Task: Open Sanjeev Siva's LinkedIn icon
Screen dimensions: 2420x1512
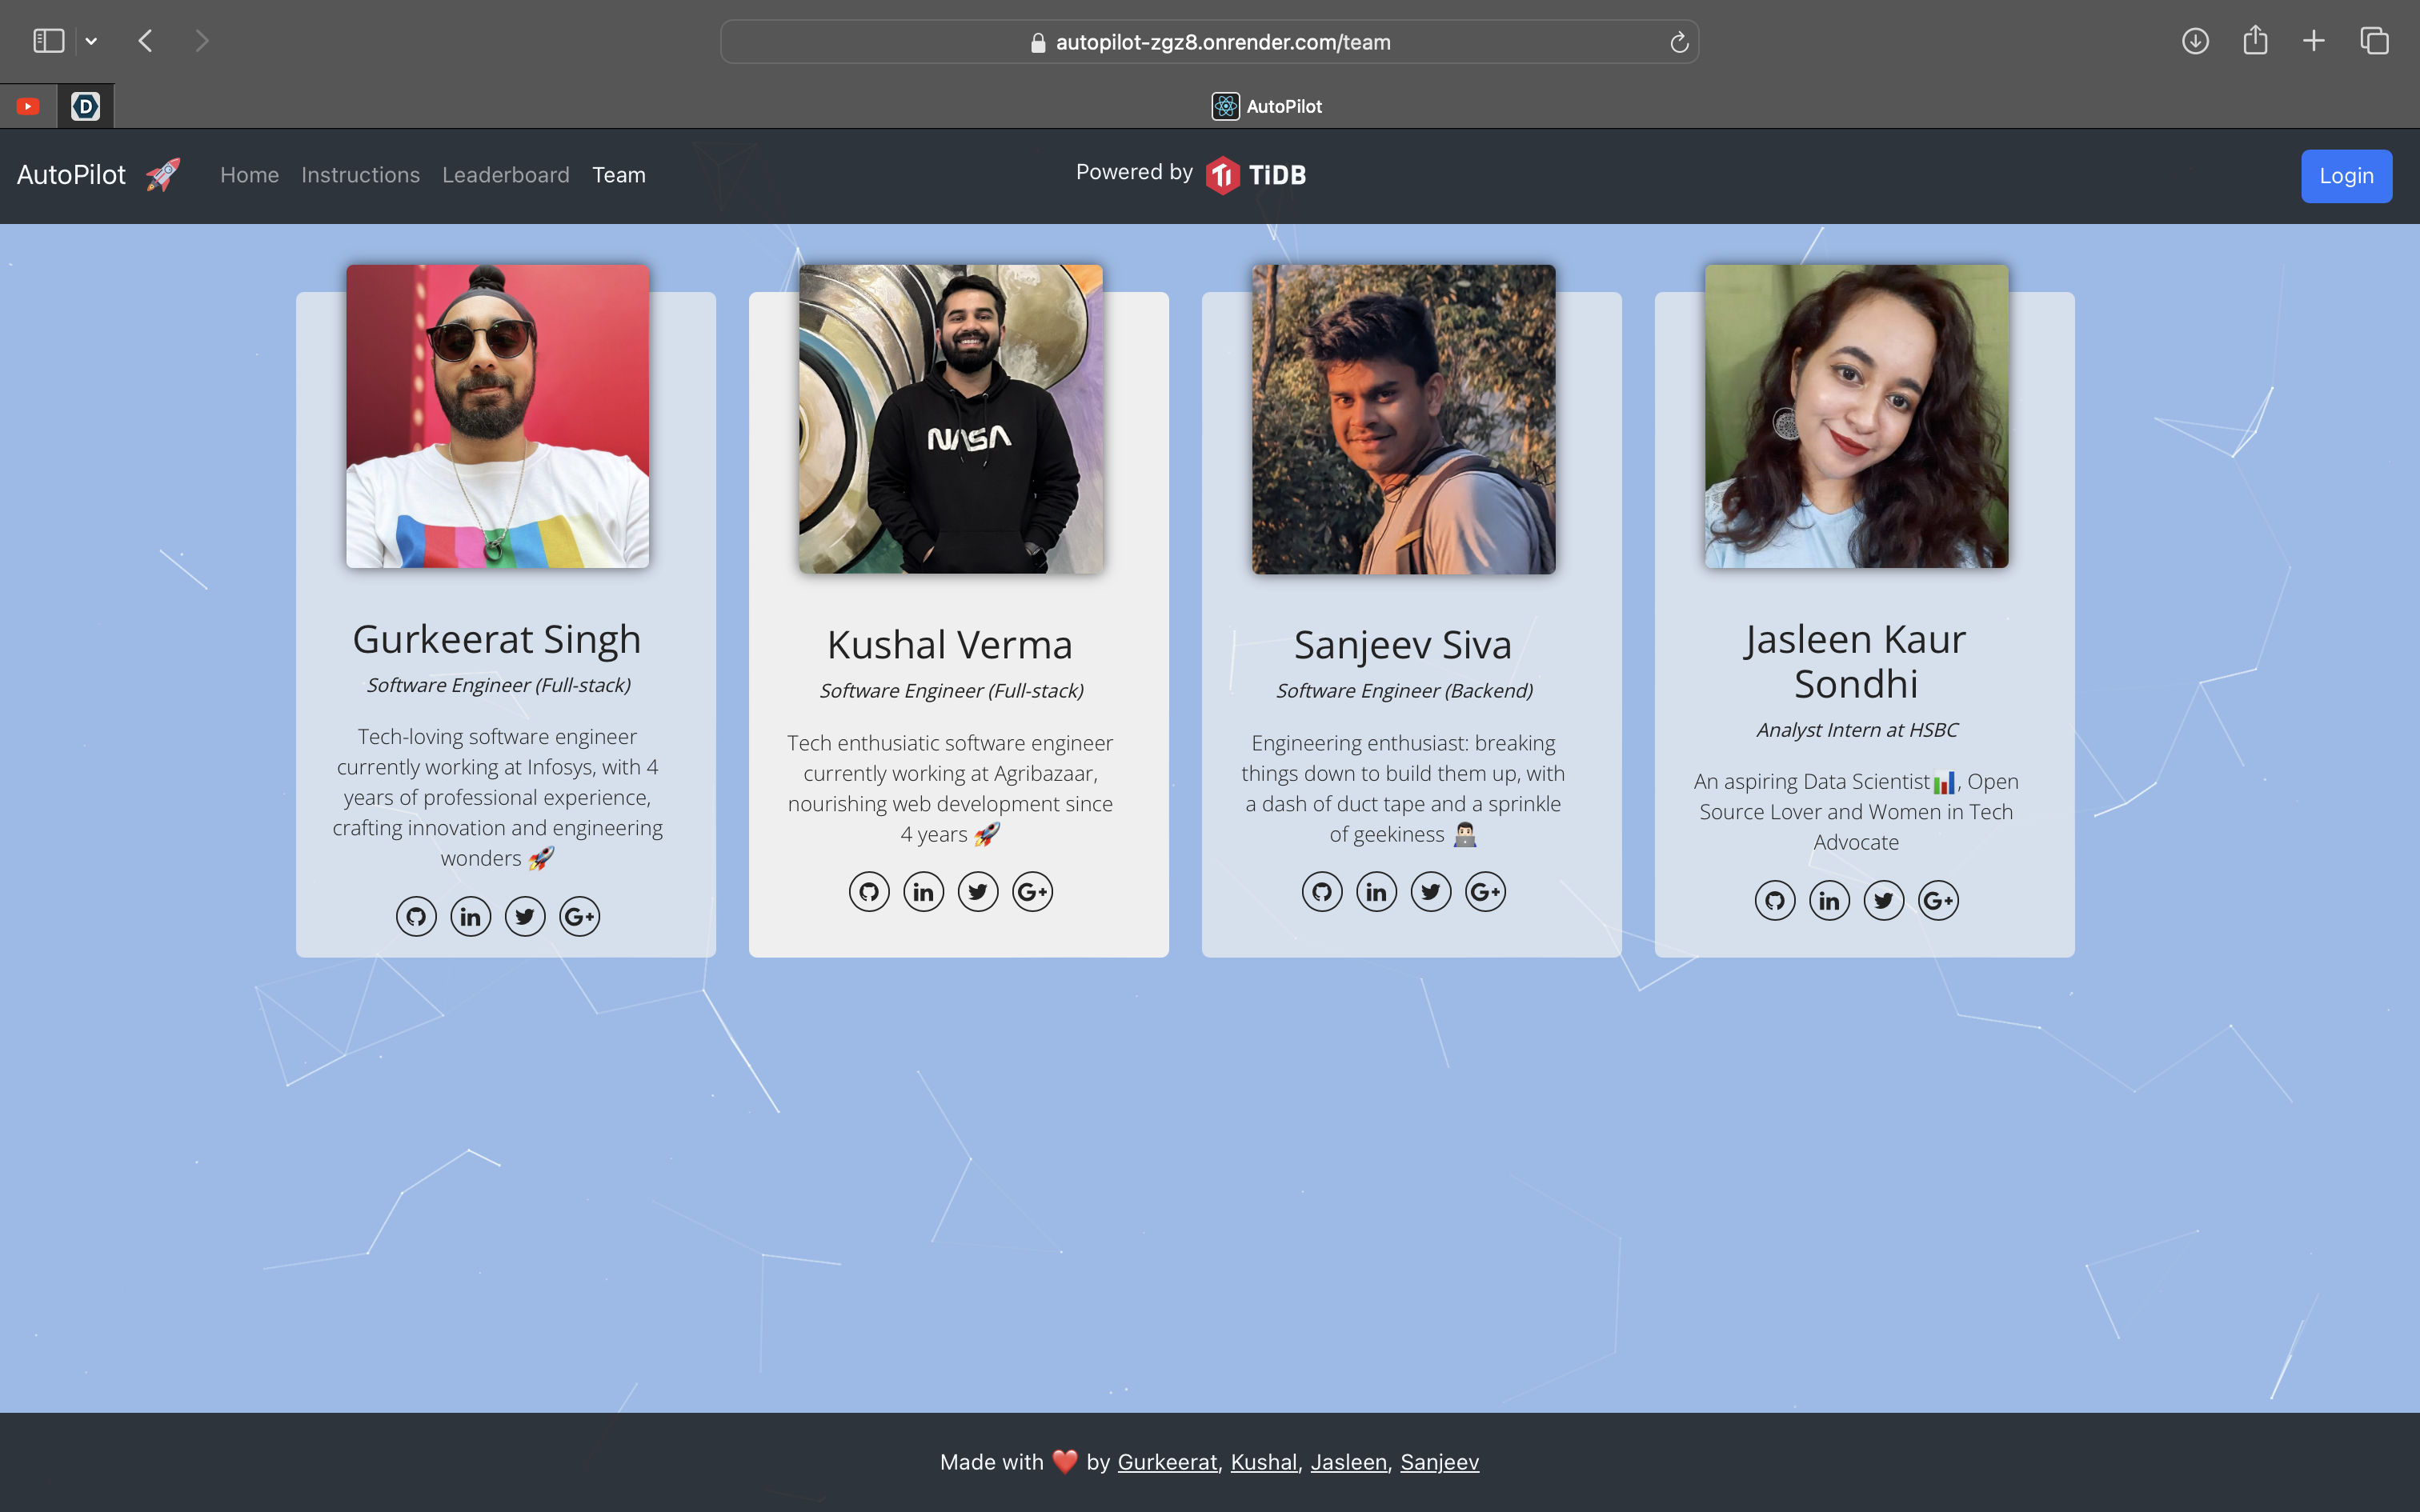Action: point(1376,891)
